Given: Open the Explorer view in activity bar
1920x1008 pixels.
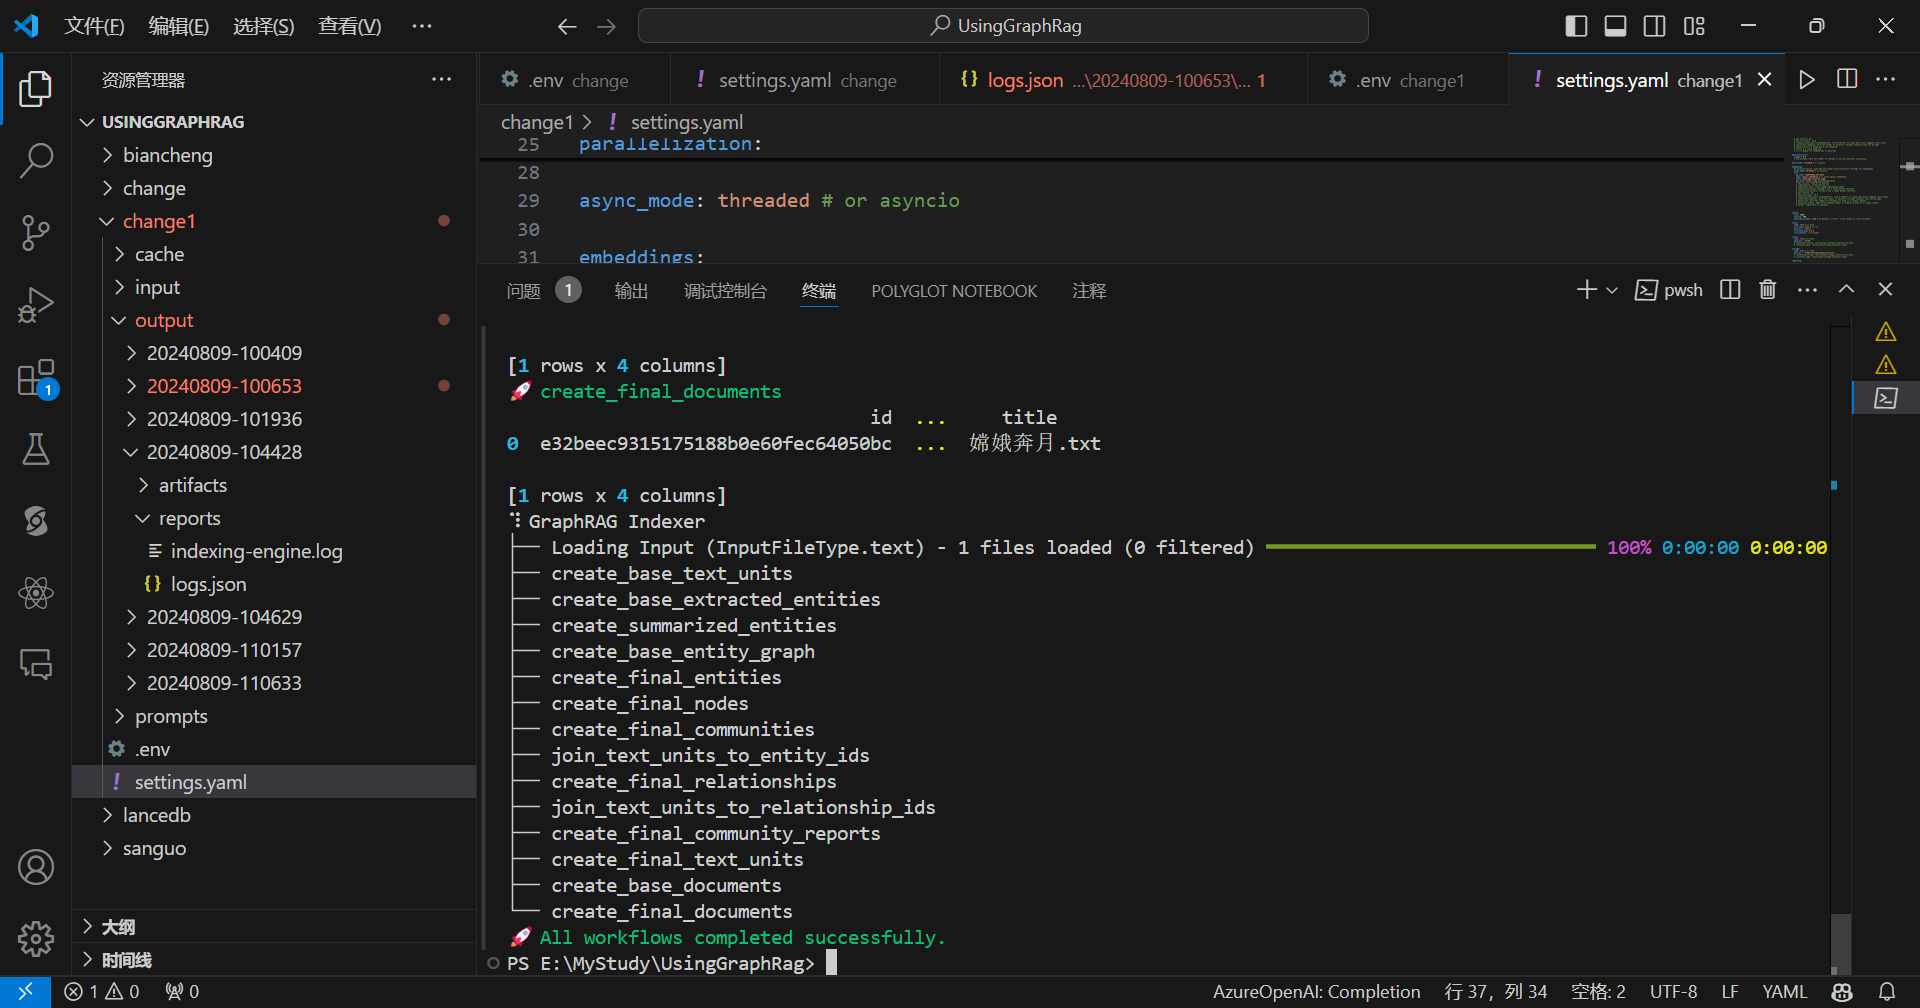Looking at the screenshot, I should pyautogui.click(x=36, y=89).
